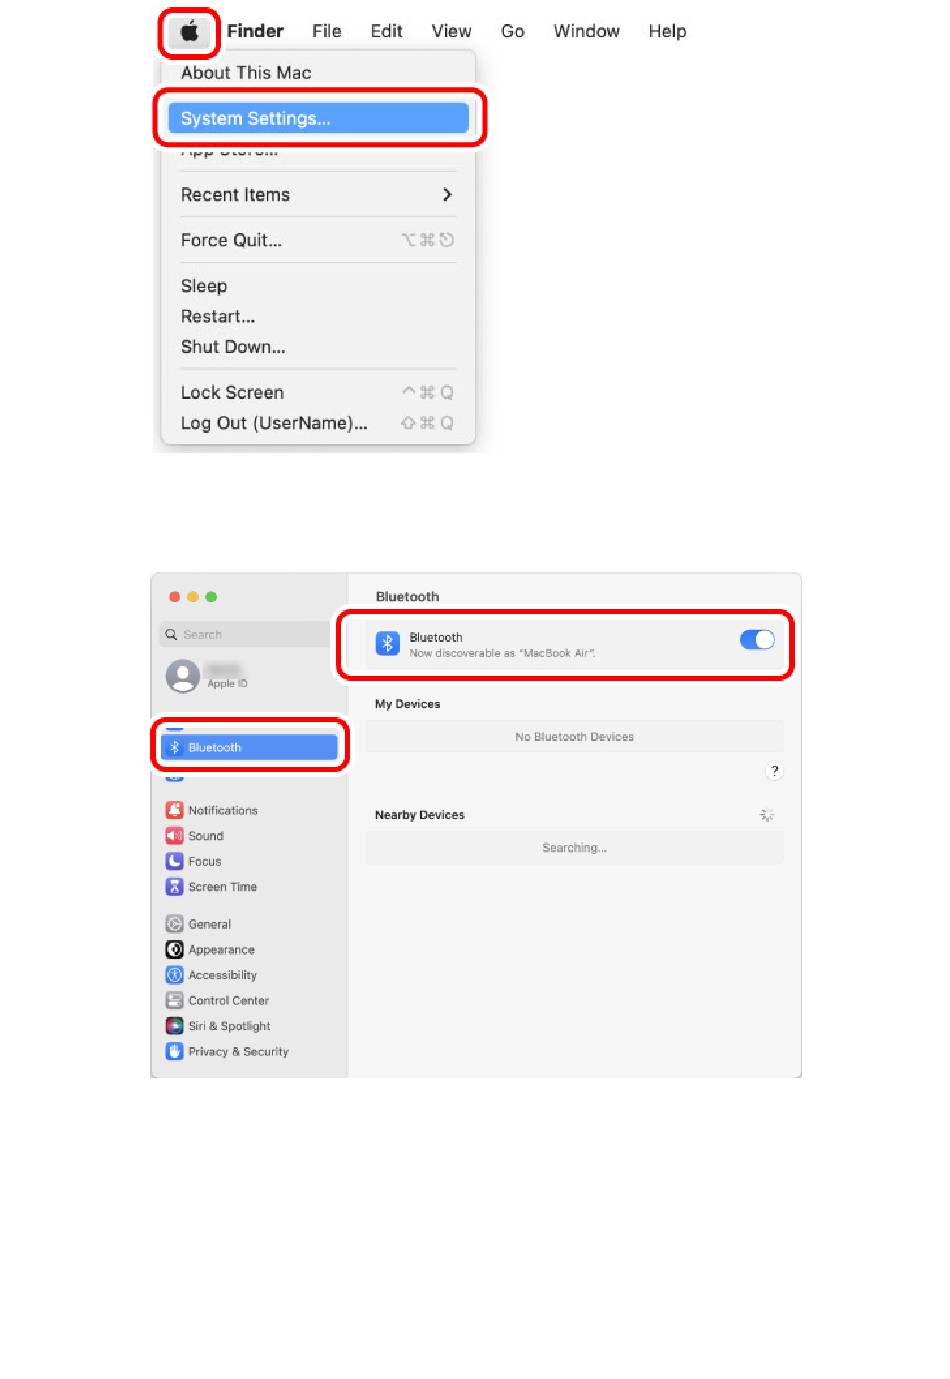
Task: Click the Focus moon icon
Action: [x=175, y=861]
